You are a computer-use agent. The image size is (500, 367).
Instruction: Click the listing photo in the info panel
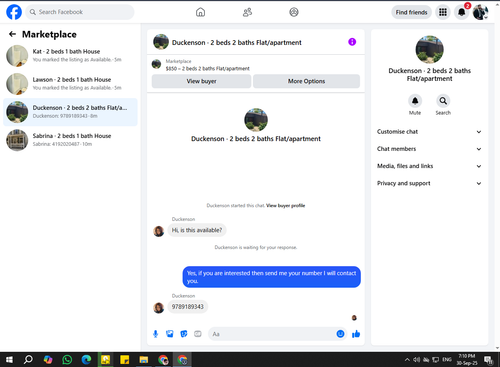429,50
